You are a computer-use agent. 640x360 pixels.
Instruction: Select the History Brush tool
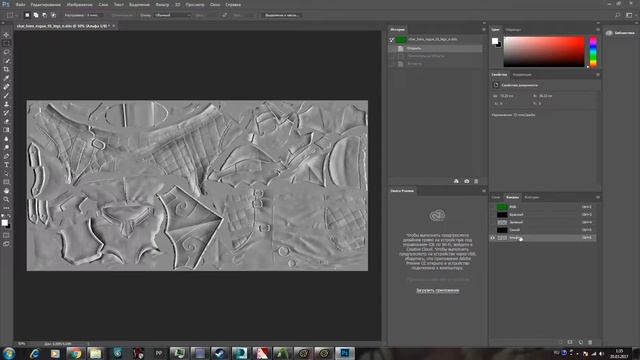[x=6, y=113]
